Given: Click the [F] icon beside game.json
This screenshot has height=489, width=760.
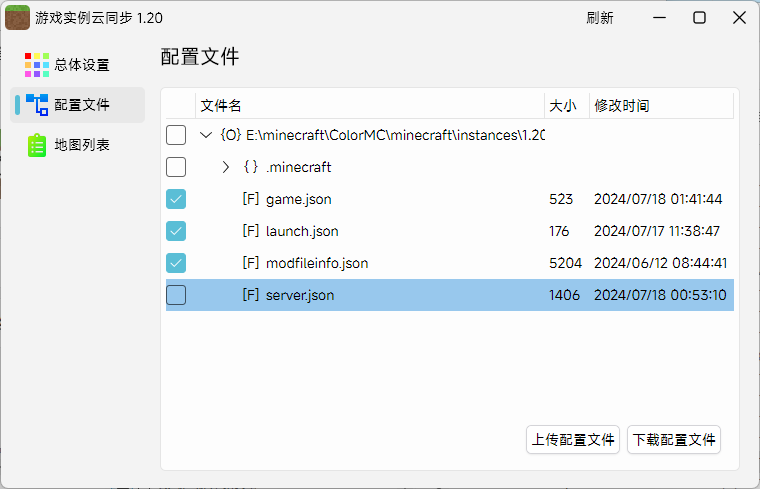Looking at the screenshot, I should coord(251,199).
